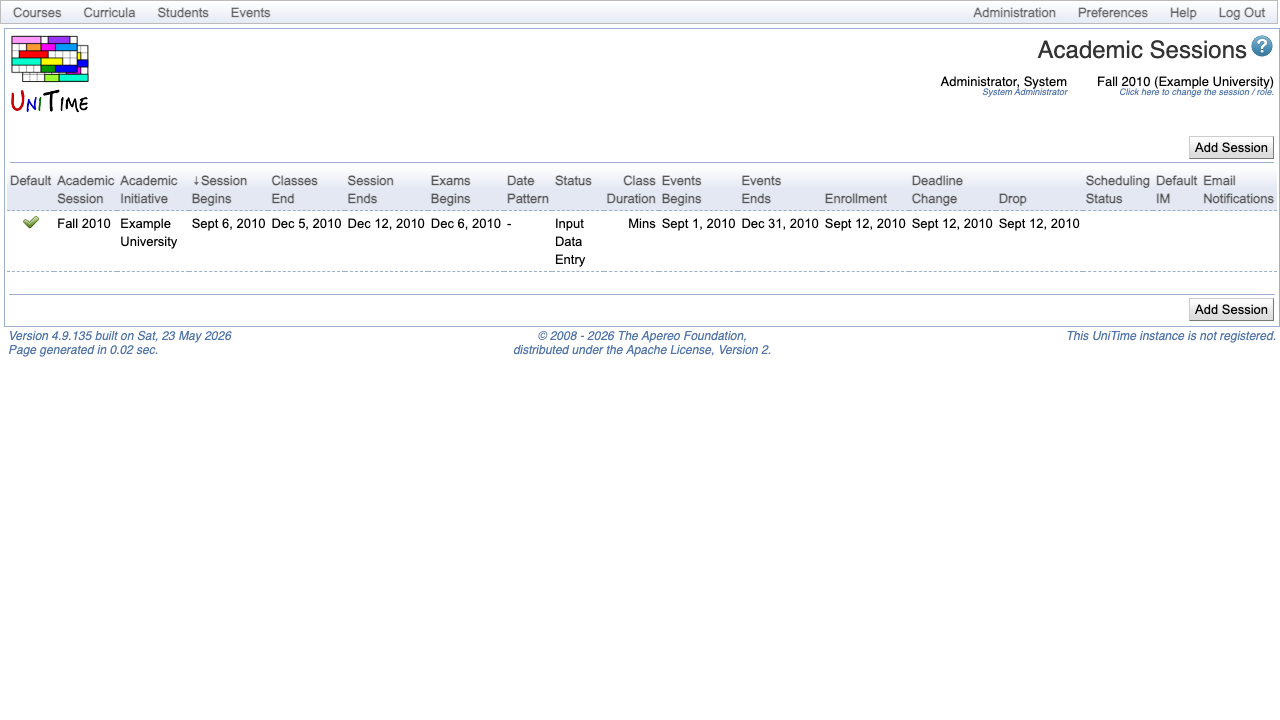Click the green default session checkmark

click(31, 222)
